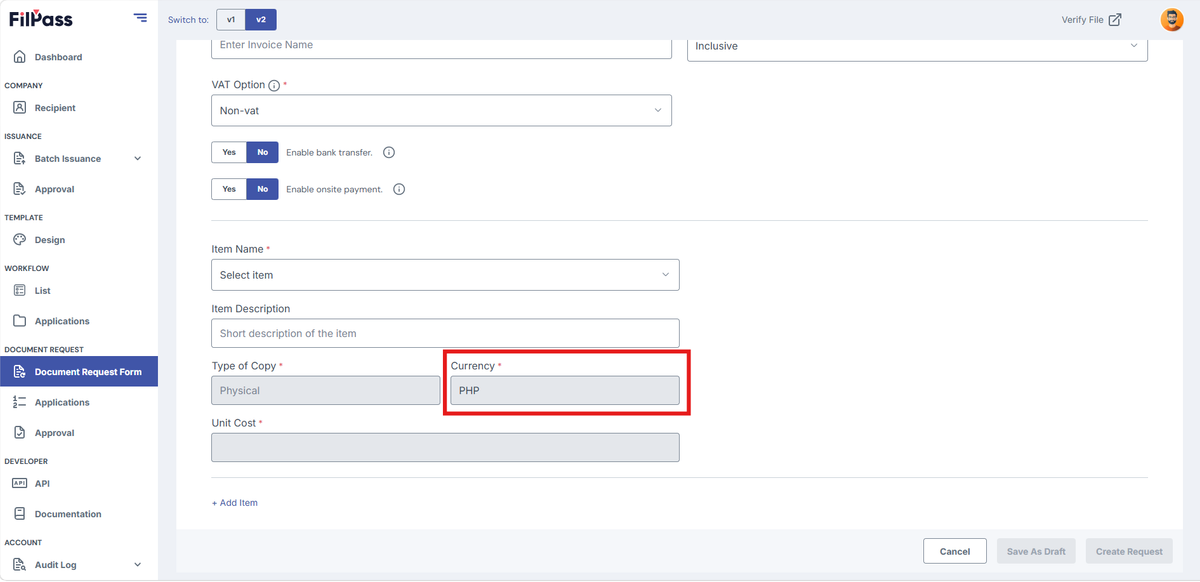Click the VAT Option info icon
This screenshot has width=1200, height=582.
tap(274, 86)
